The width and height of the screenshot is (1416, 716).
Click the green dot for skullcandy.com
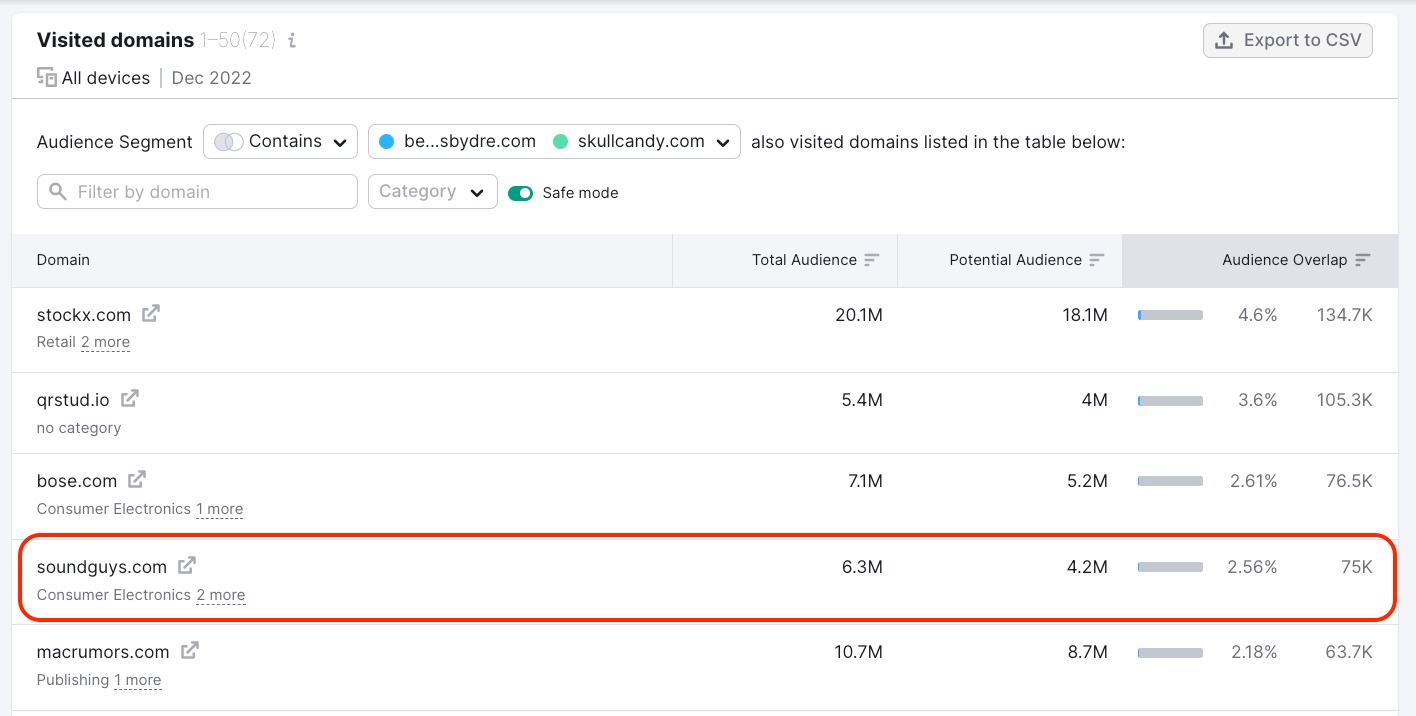point(560,142)
